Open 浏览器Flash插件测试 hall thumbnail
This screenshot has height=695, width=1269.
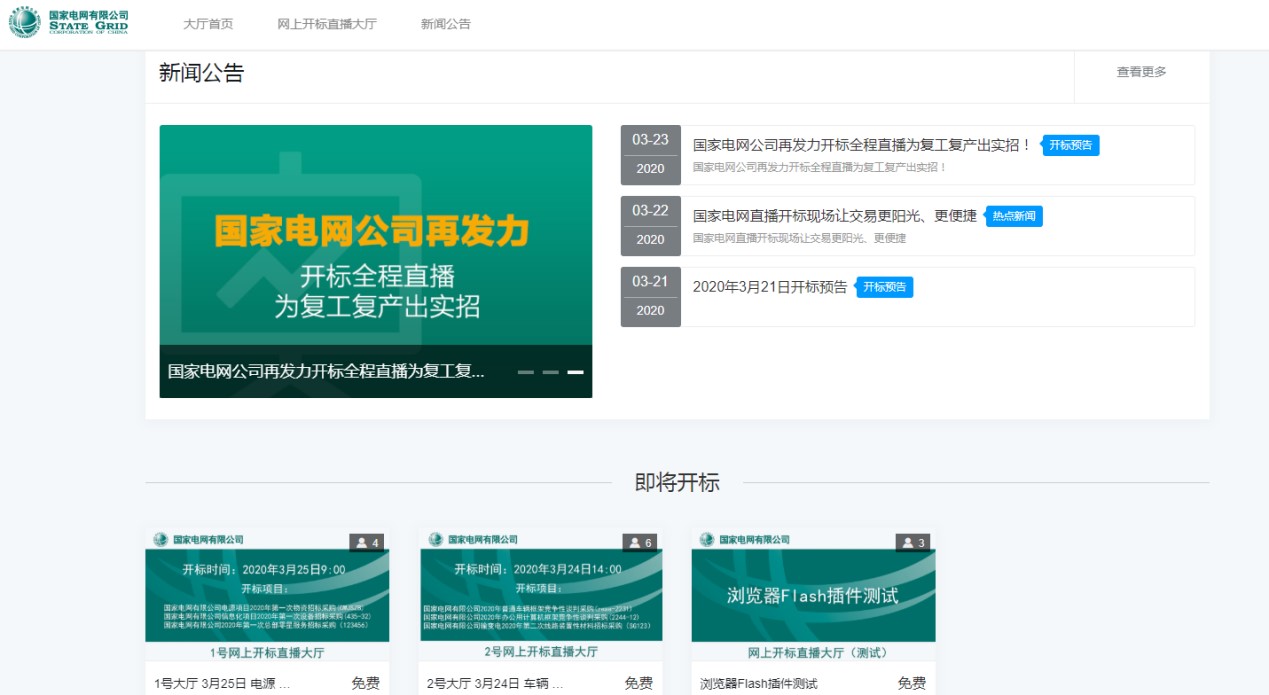813,595
